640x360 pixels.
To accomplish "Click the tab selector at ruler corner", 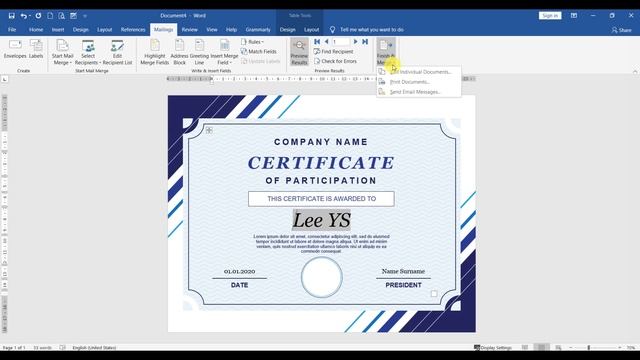I will (4, 79).
